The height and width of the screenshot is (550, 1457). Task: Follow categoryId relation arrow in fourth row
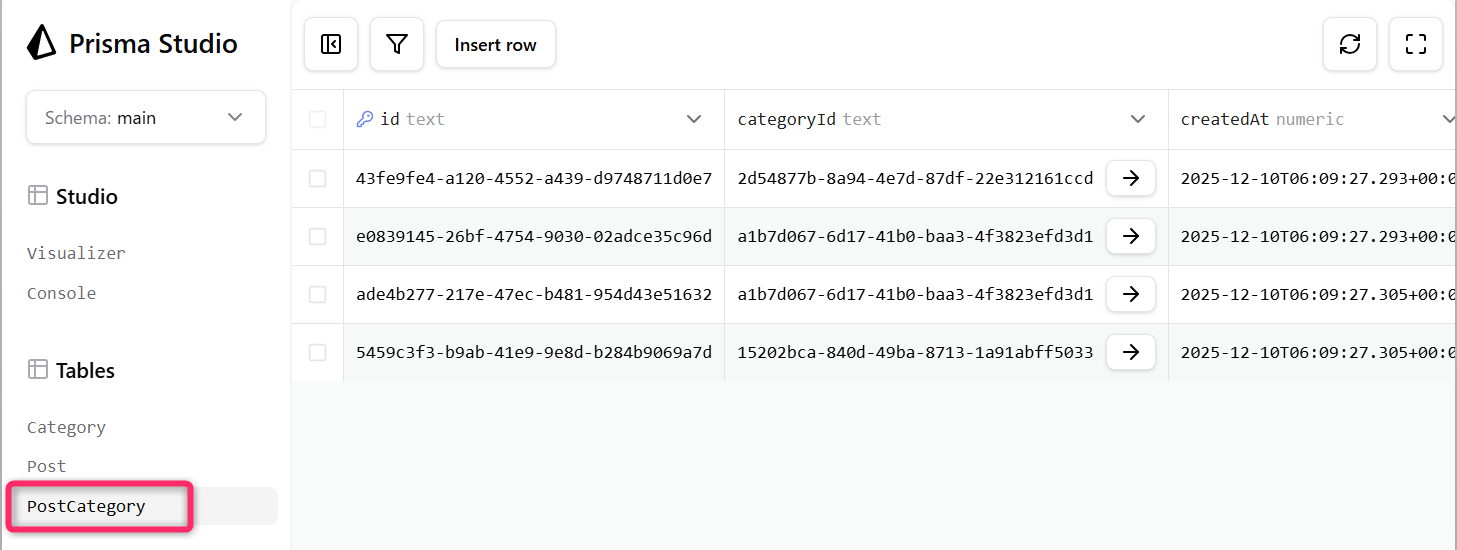pos(1131,352)
